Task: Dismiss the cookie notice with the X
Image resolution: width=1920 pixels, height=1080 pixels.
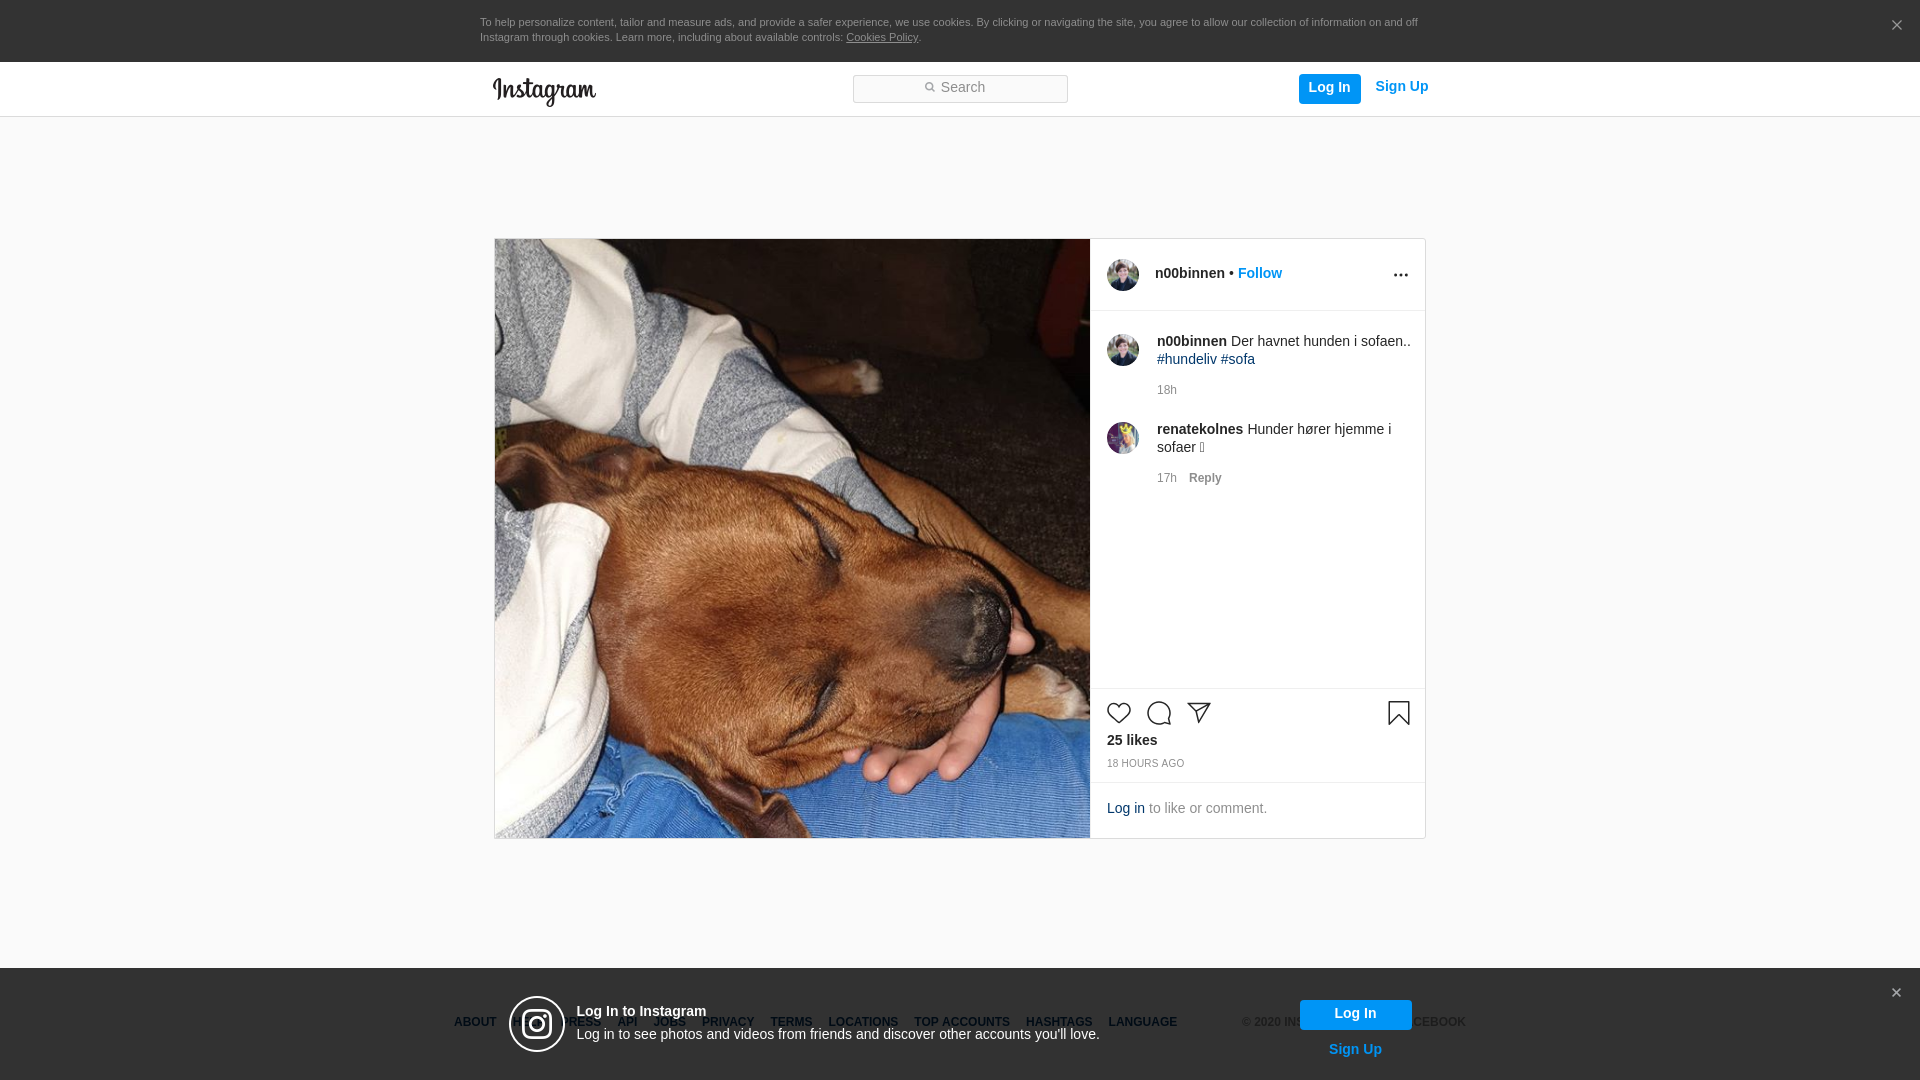Action: pos(1896,26)
